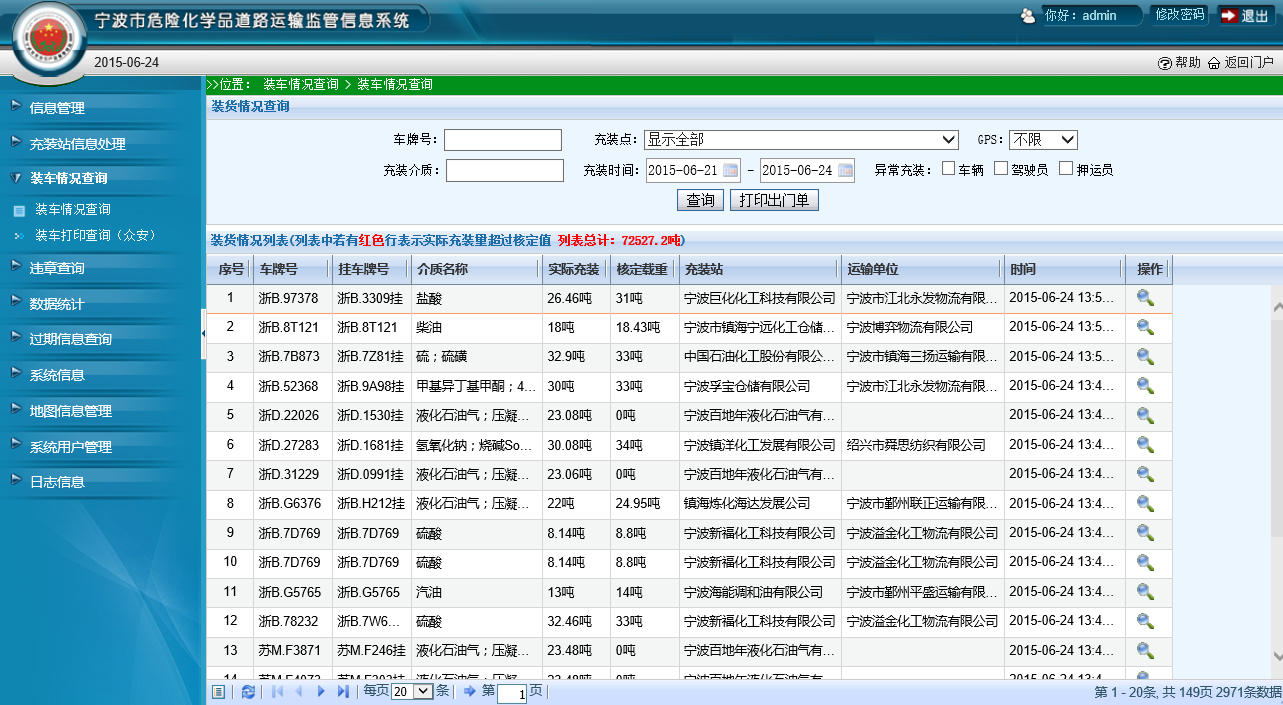View details icon for row 3 浙B.7B873
The width and height of the screenshot is (1283, 705).
[1145, 357]
